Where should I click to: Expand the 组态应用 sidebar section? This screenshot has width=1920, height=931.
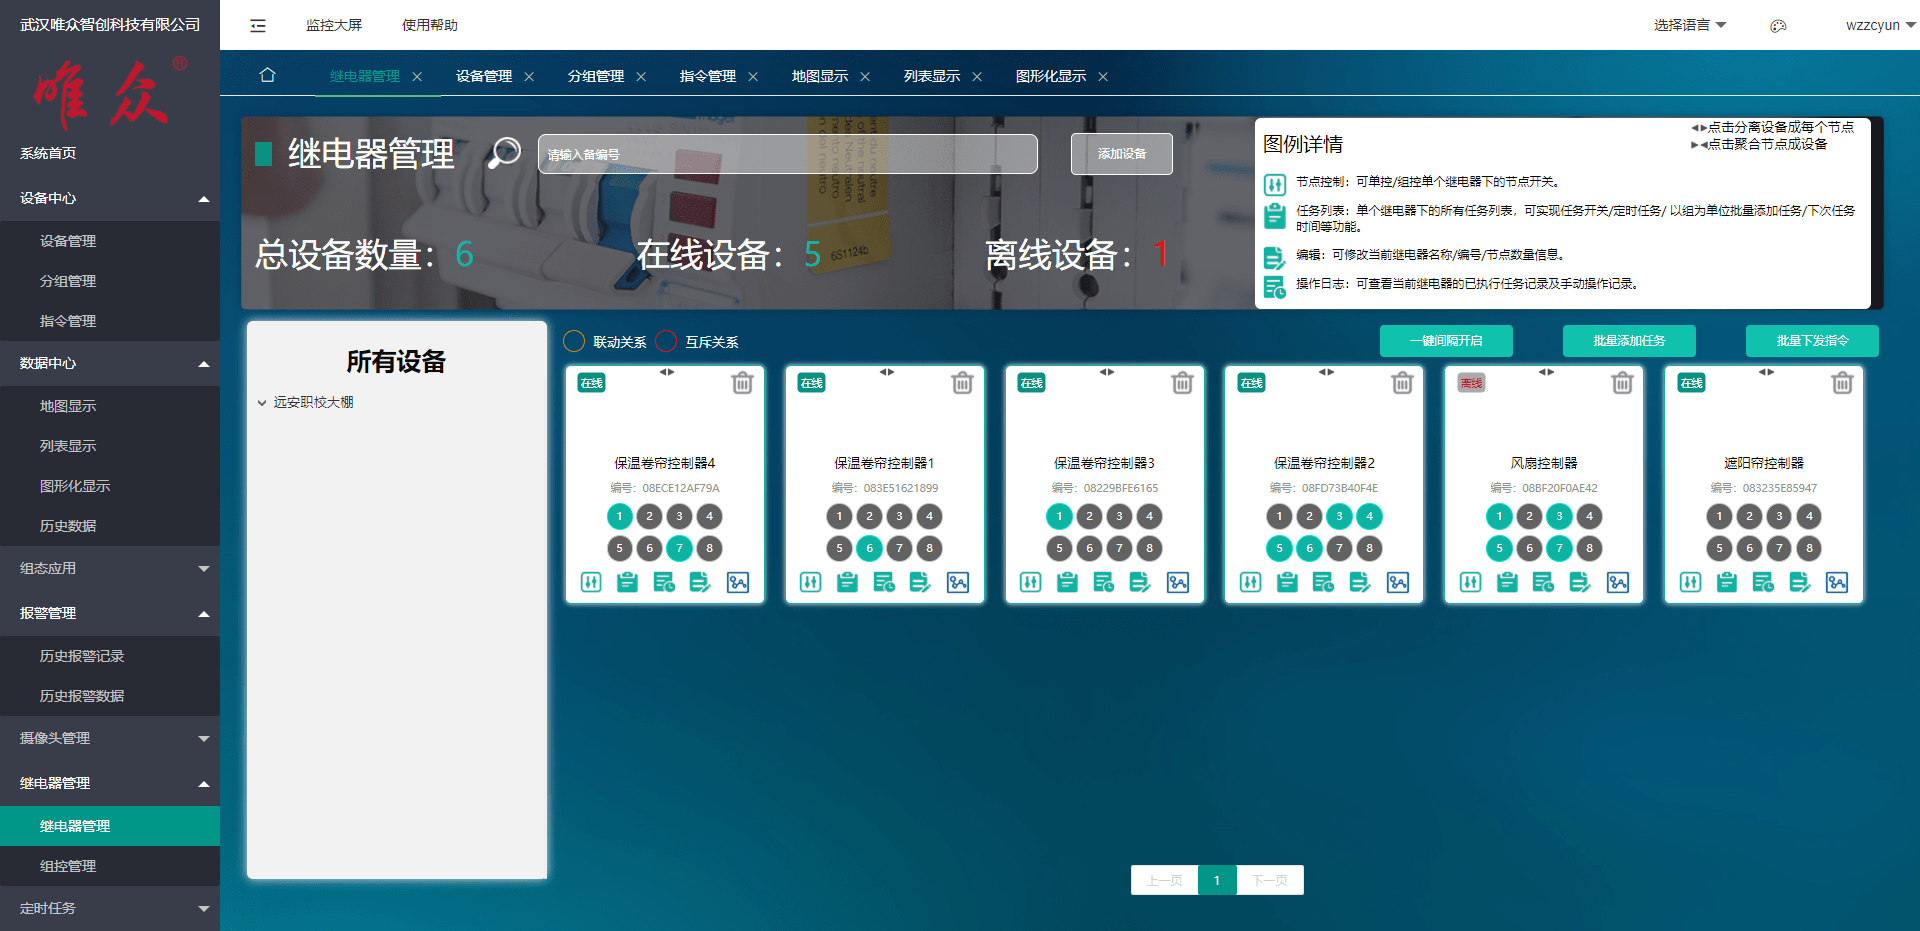pyautogui.click(x=110, y=568)
